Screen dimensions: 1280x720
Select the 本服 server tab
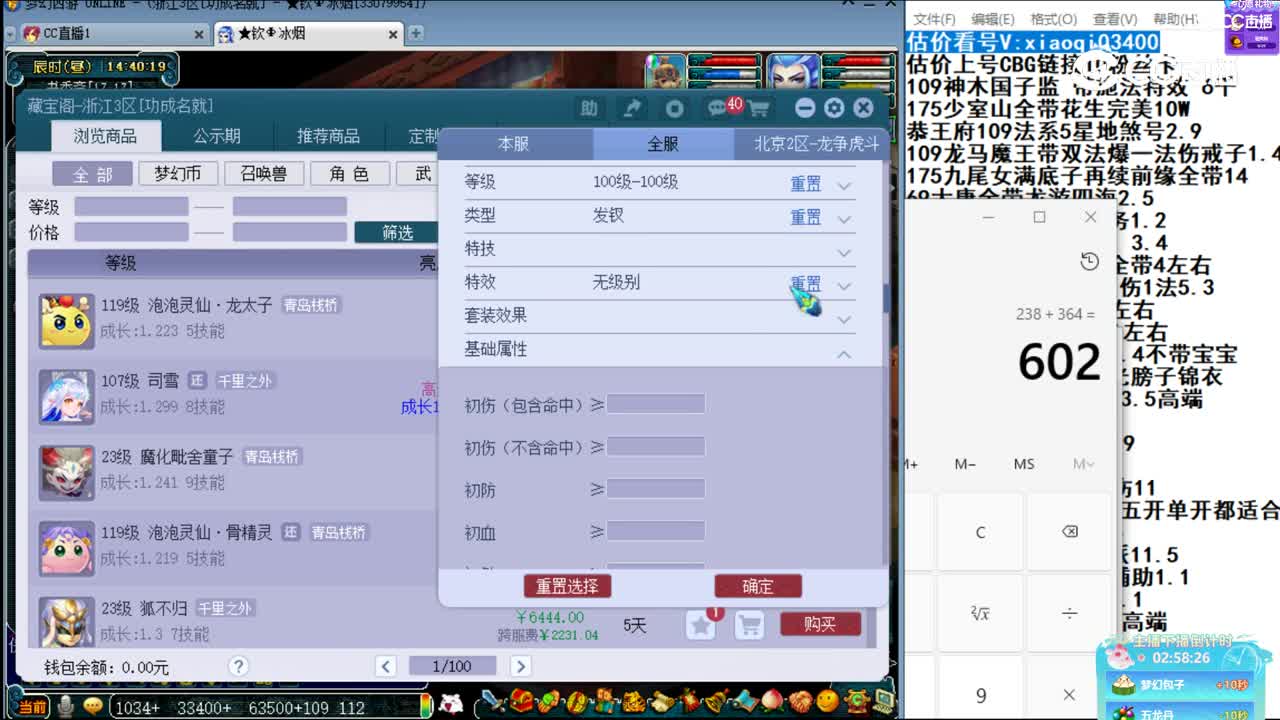point(514,144)
